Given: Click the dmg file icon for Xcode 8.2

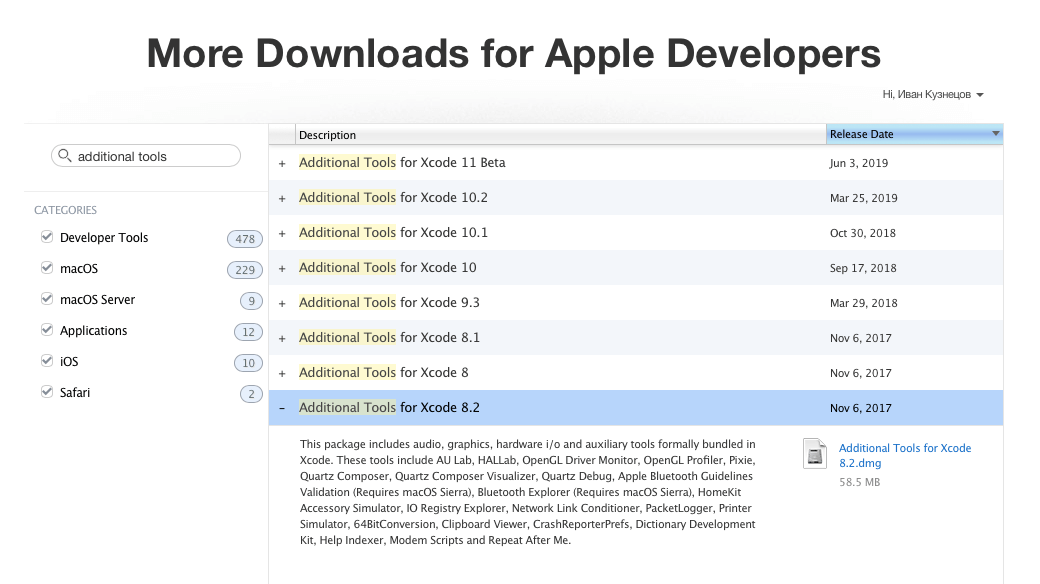Looking at the screenshot, I should point(814,454).
